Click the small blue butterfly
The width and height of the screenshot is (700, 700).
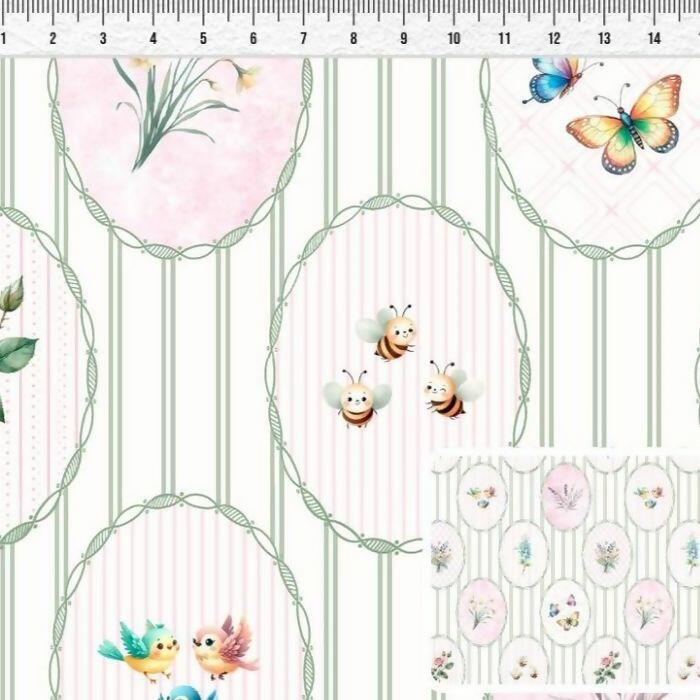pos(556,79)
